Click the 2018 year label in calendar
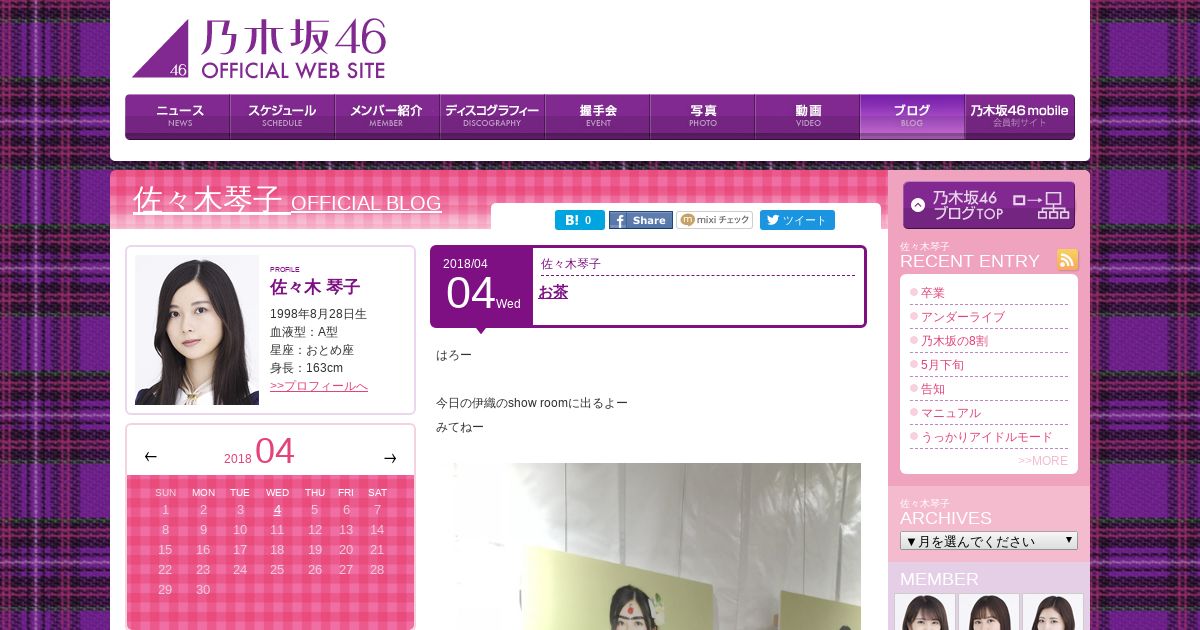 click(x=238, y=459)
